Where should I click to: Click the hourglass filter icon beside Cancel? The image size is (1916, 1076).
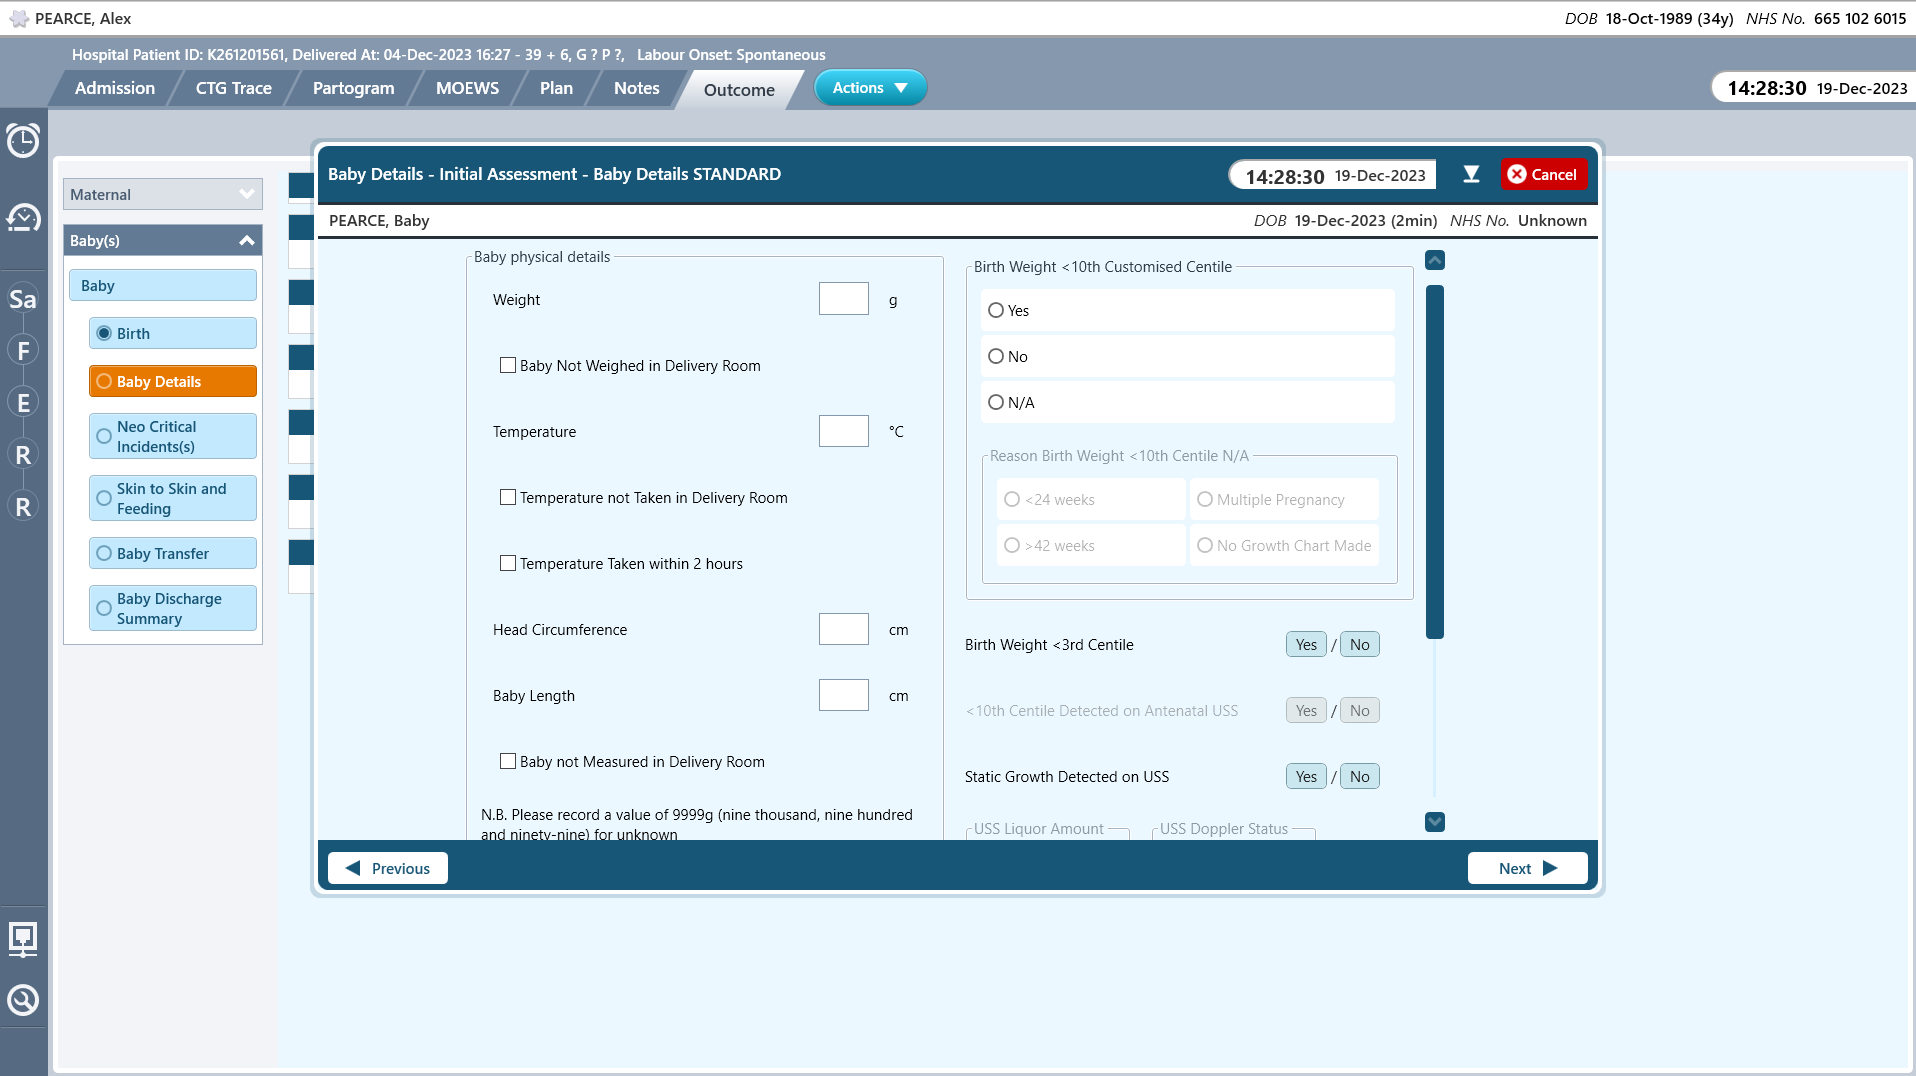point(1471,174)
